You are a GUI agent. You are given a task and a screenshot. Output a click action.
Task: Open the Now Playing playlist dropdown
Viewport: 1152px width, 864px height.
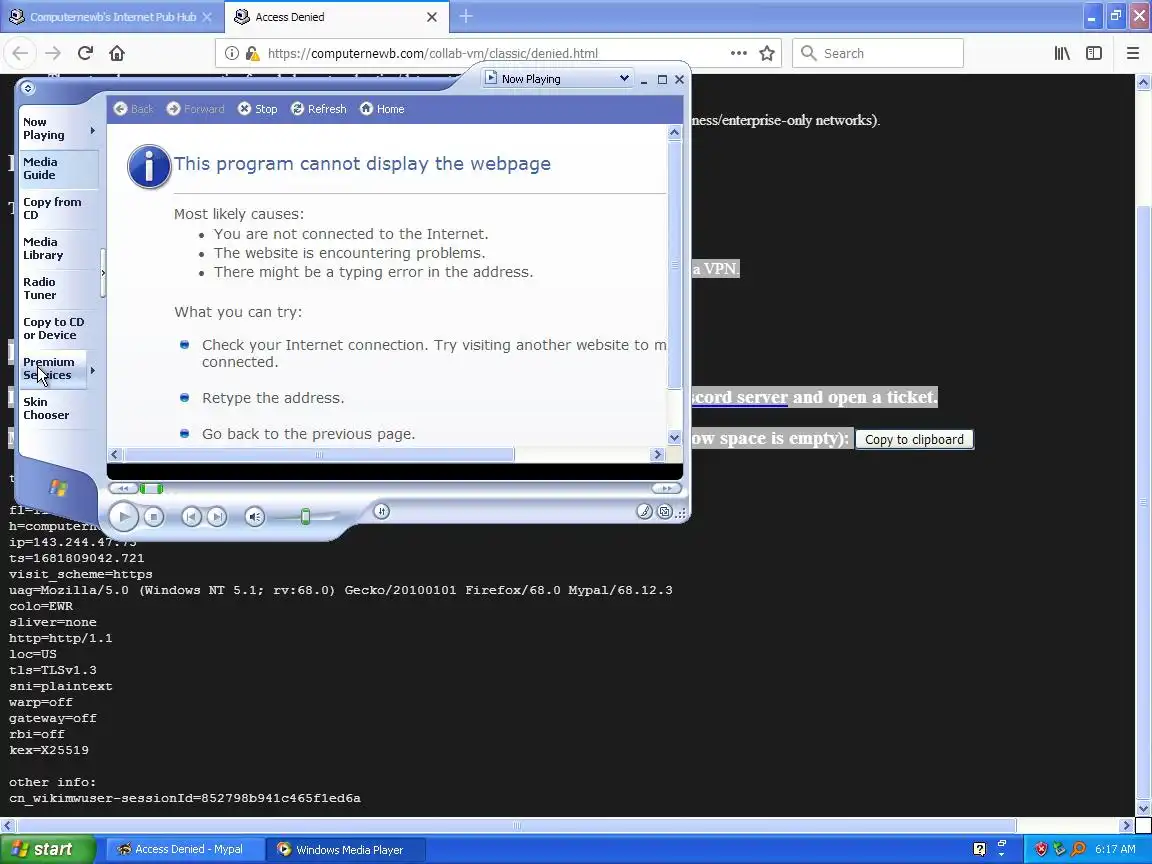pyautogui.click(x=624, y=79)
